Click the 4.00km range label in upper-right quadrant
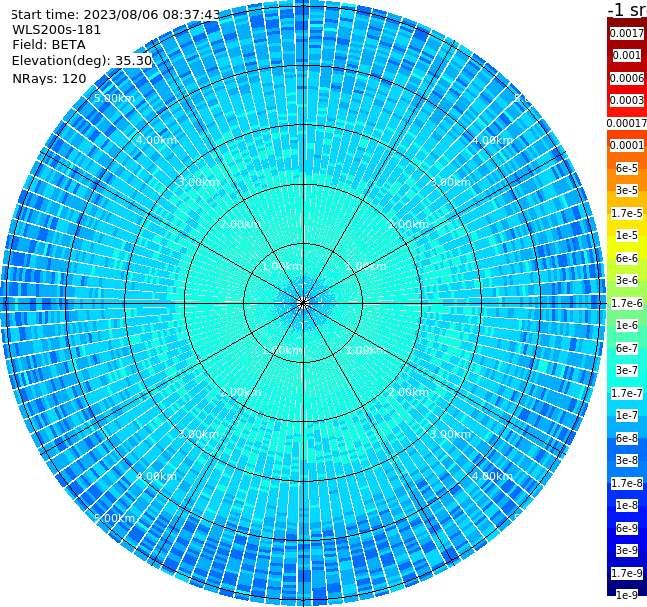This screenshot has width=647, height=607. [x=492, y=140]
